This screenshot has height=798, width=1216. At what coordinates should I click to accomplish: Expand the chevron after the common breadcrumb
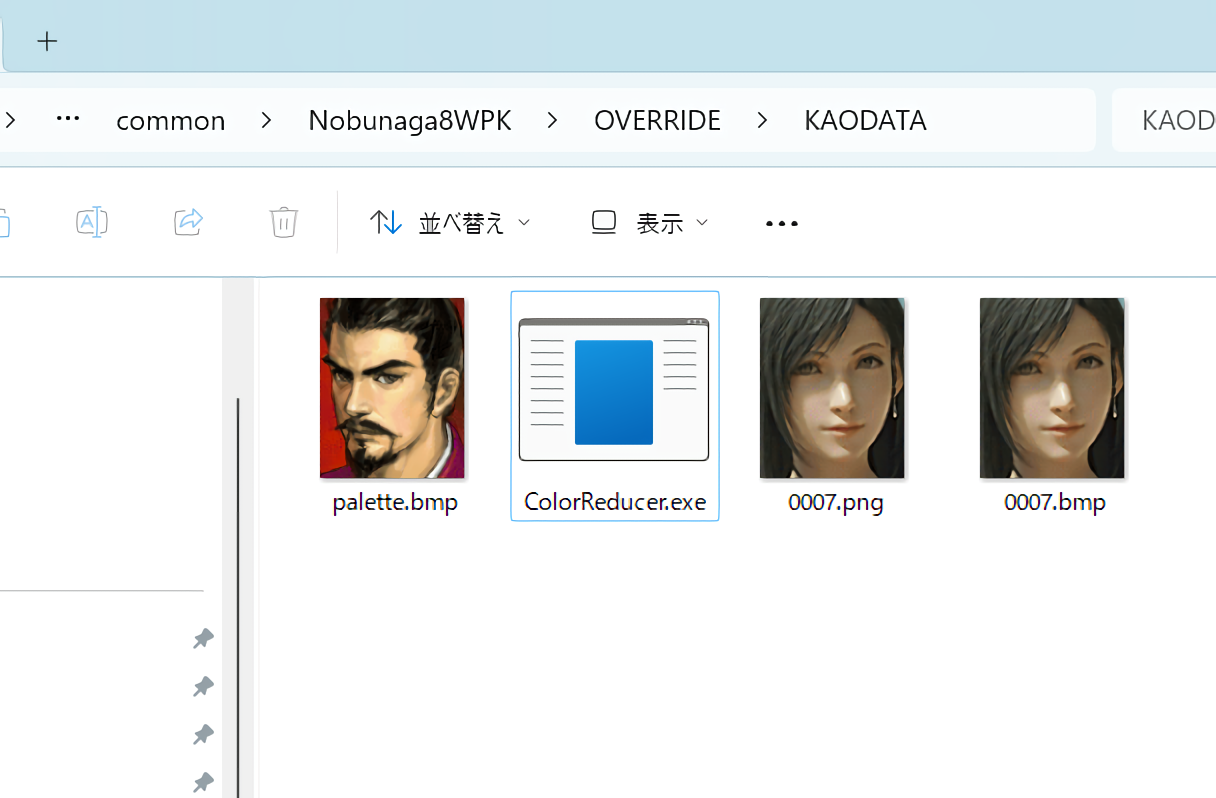(x=266, y=121)
